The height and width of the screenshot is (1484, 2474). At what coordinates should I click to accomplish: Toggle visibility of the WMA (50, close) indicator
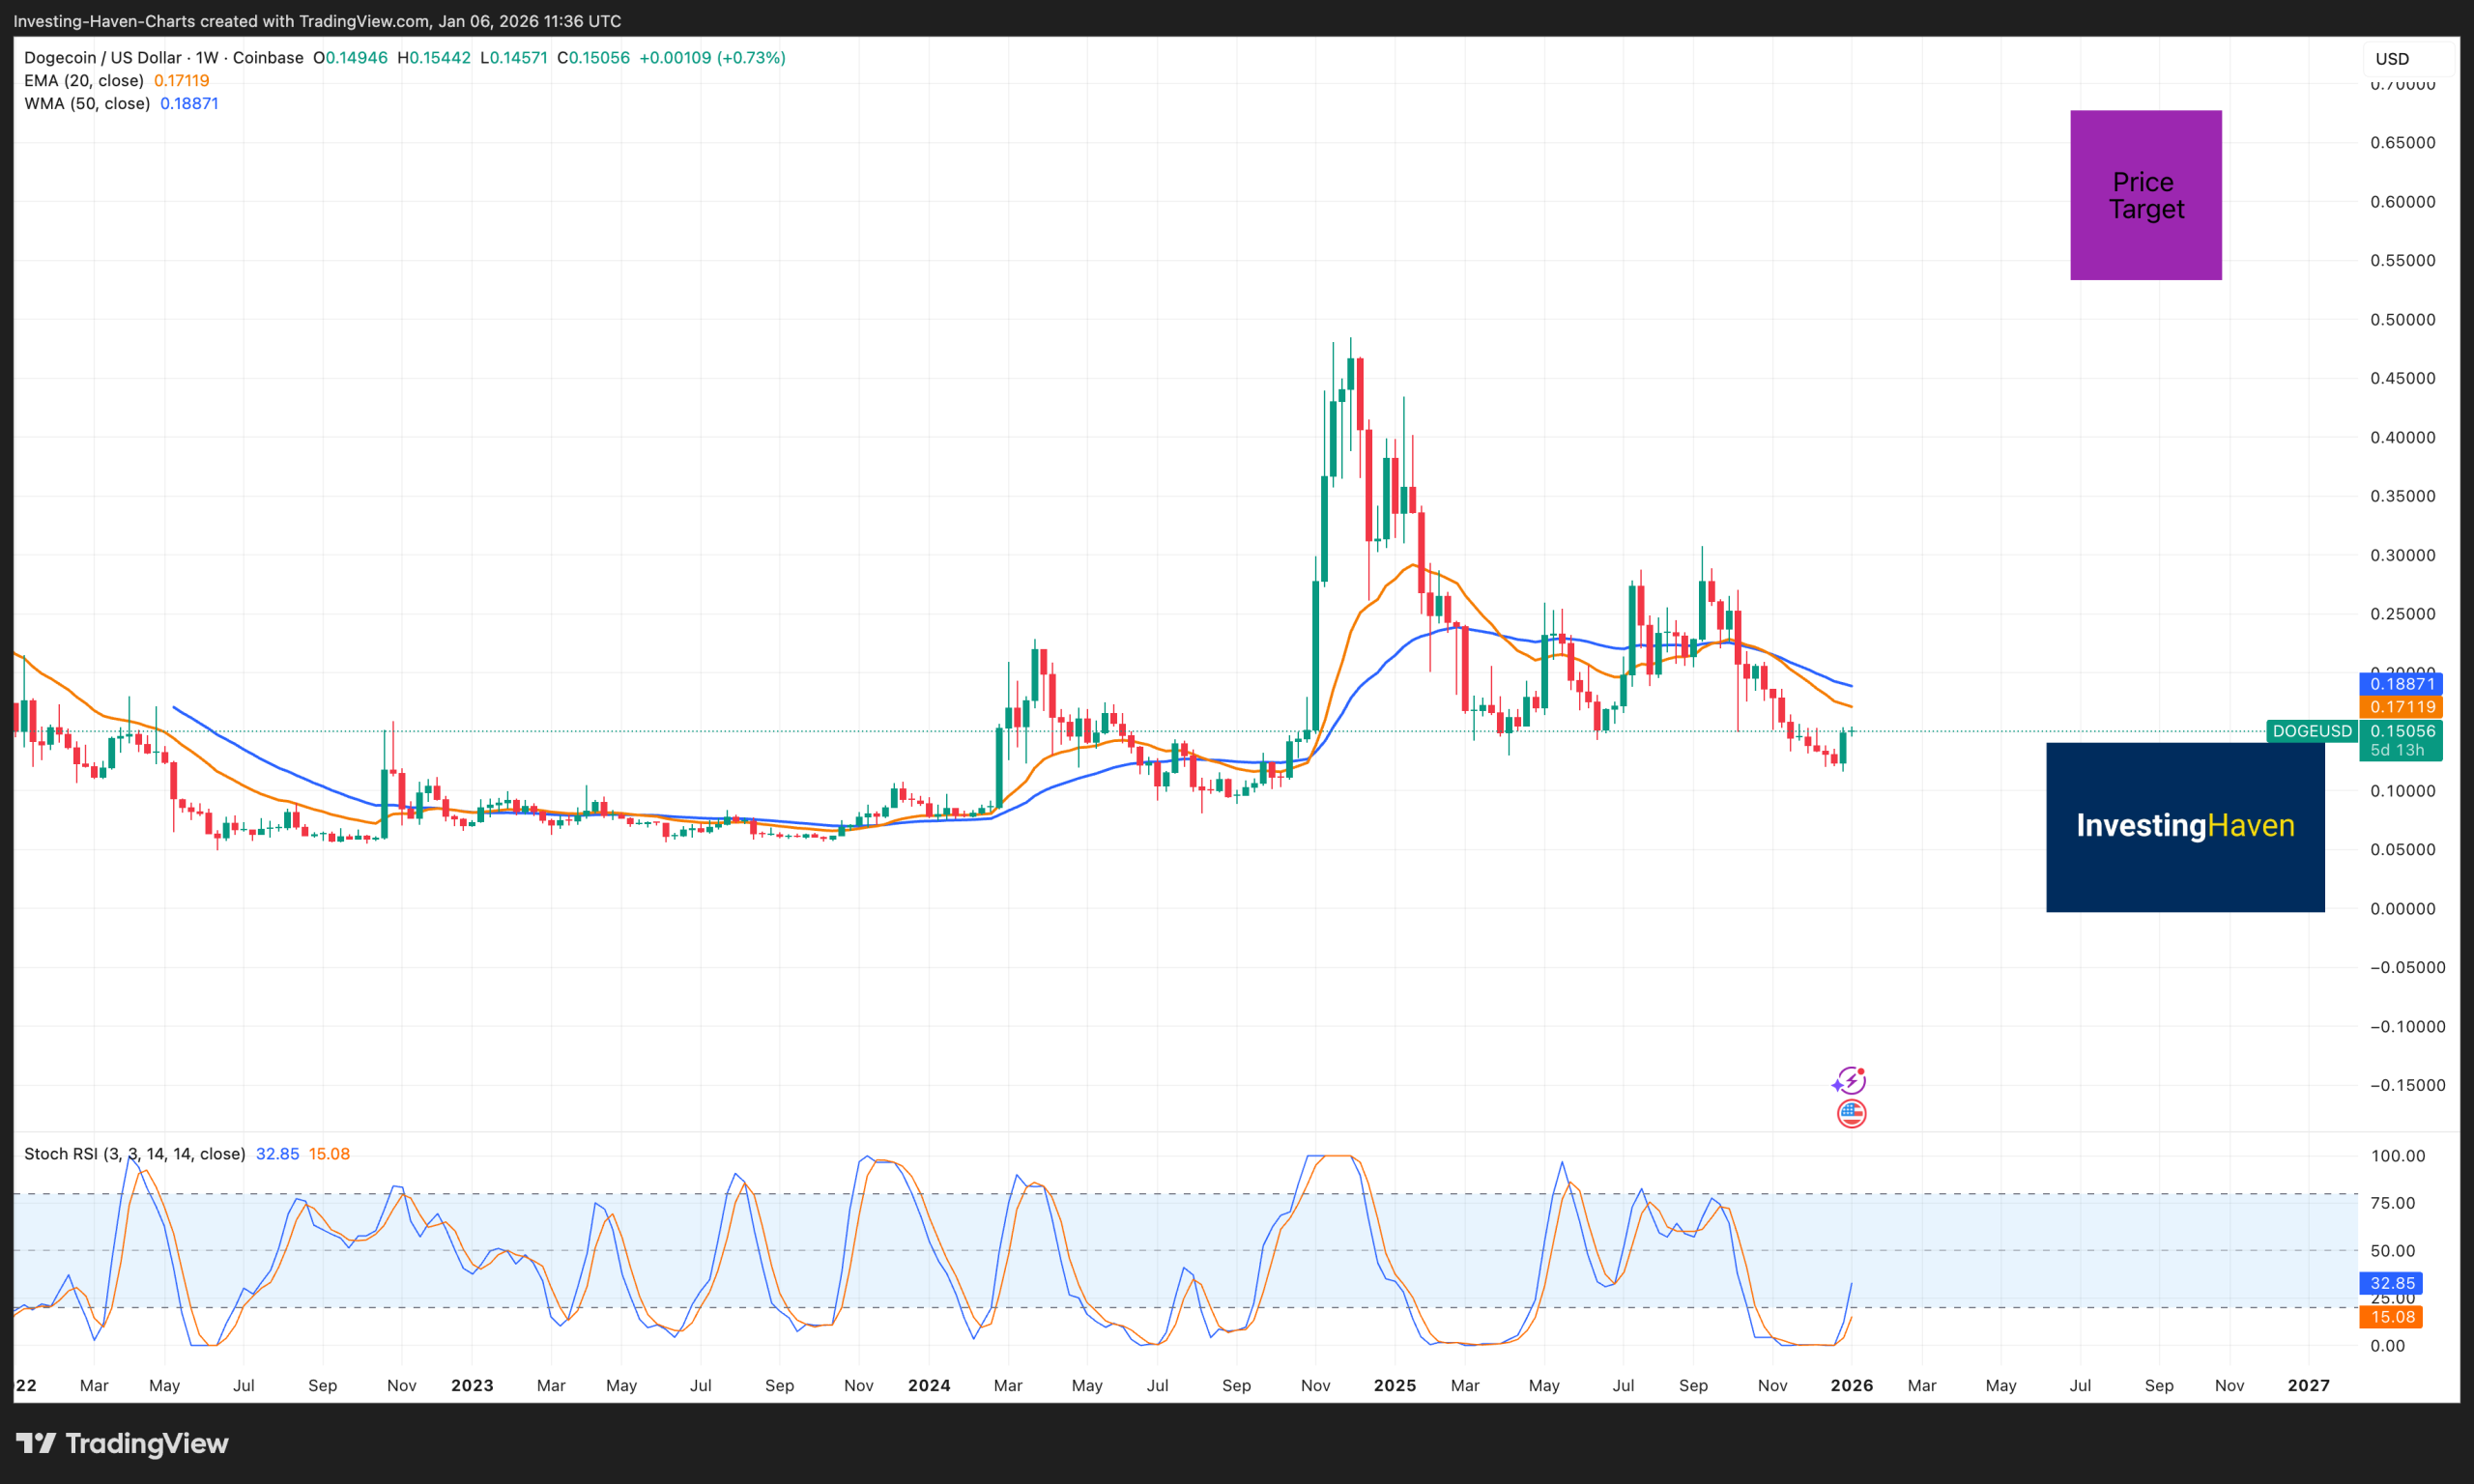(x=87, y=103)
